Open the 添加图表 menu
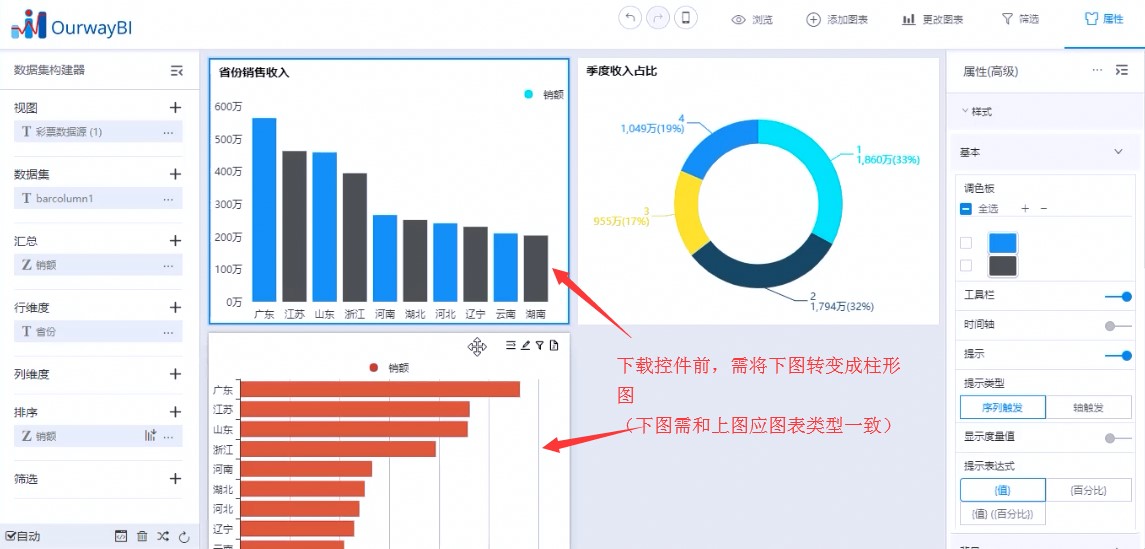Screen dimensions: 1145x549 click(837, 20)
